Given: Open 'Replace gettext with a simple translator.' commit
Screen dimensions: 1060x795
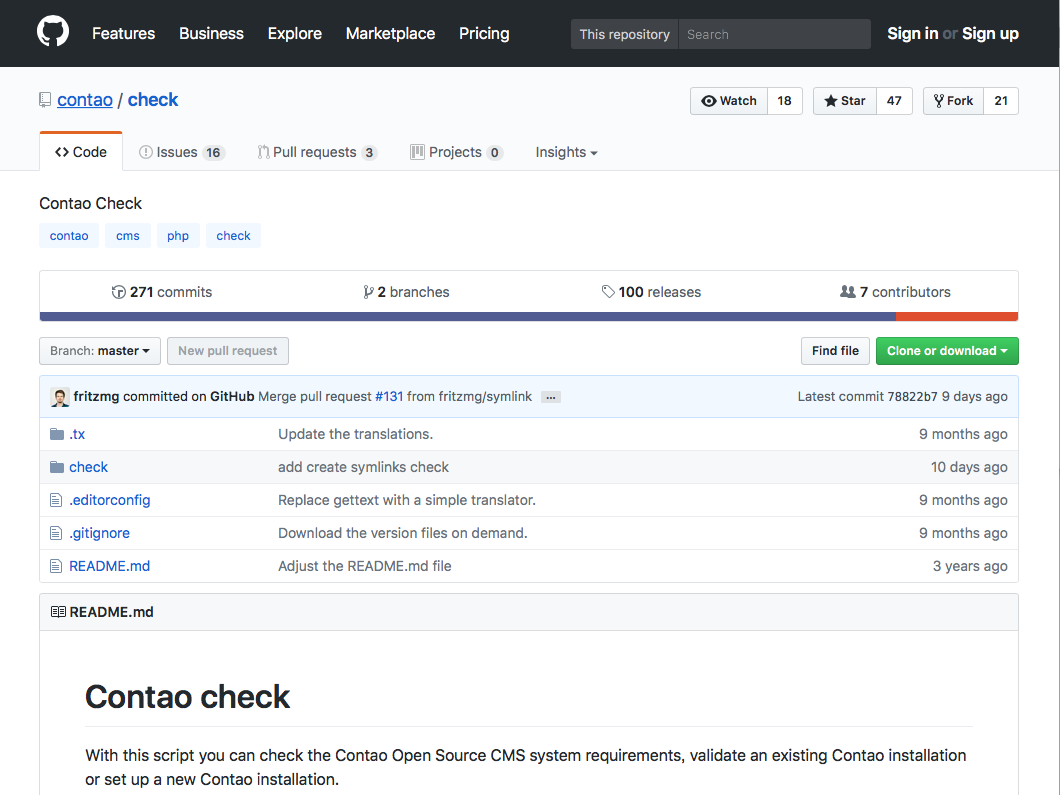Looking at the screenshot, I should tap(407, 500).
